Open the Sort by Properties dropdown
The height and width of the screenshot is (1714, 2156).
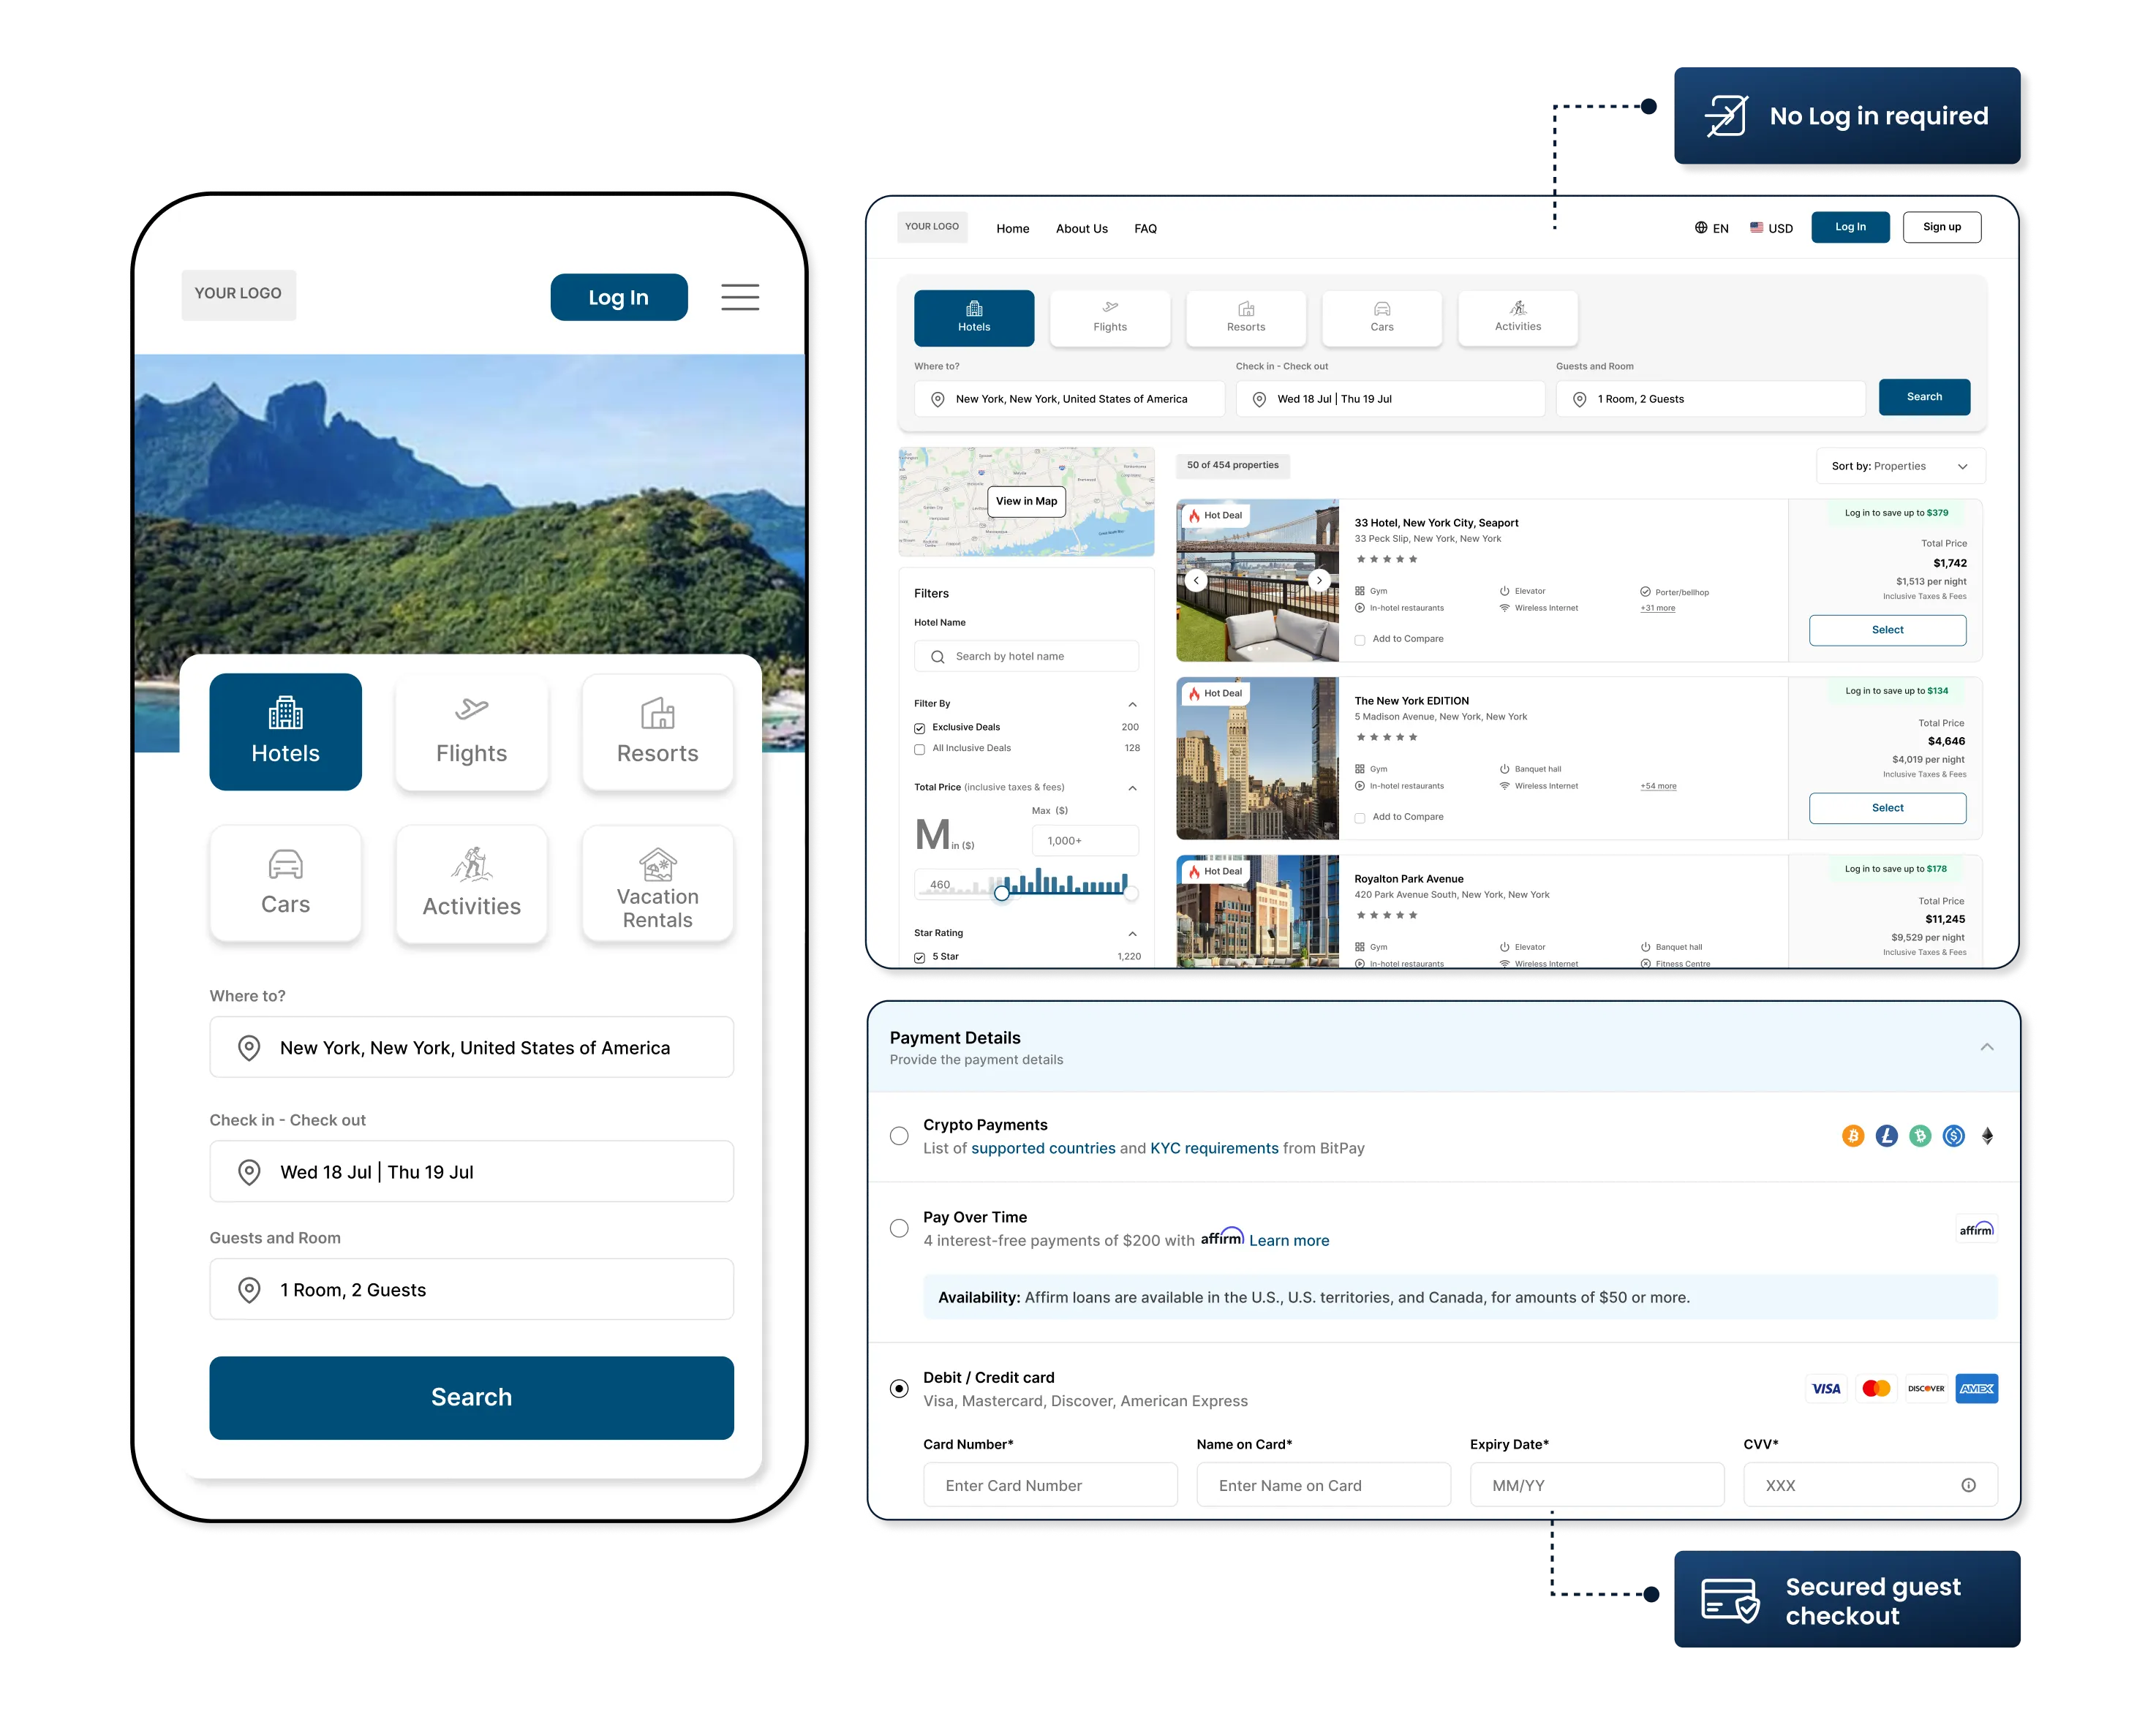coord(1900,466)
